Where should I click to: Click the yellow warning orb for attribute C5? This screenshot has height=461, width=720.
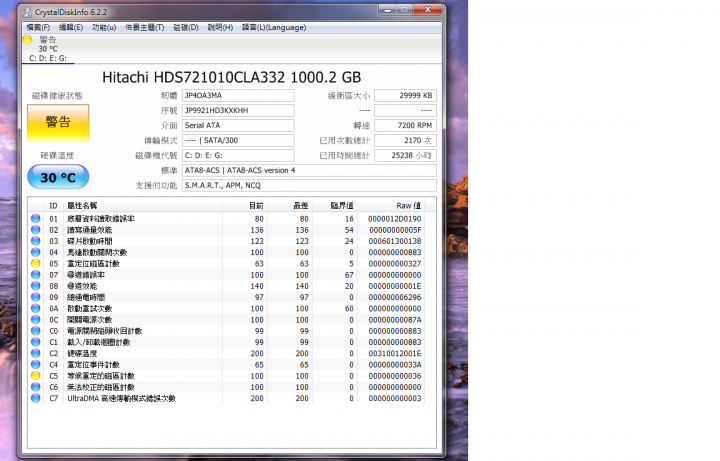[35, 376]
